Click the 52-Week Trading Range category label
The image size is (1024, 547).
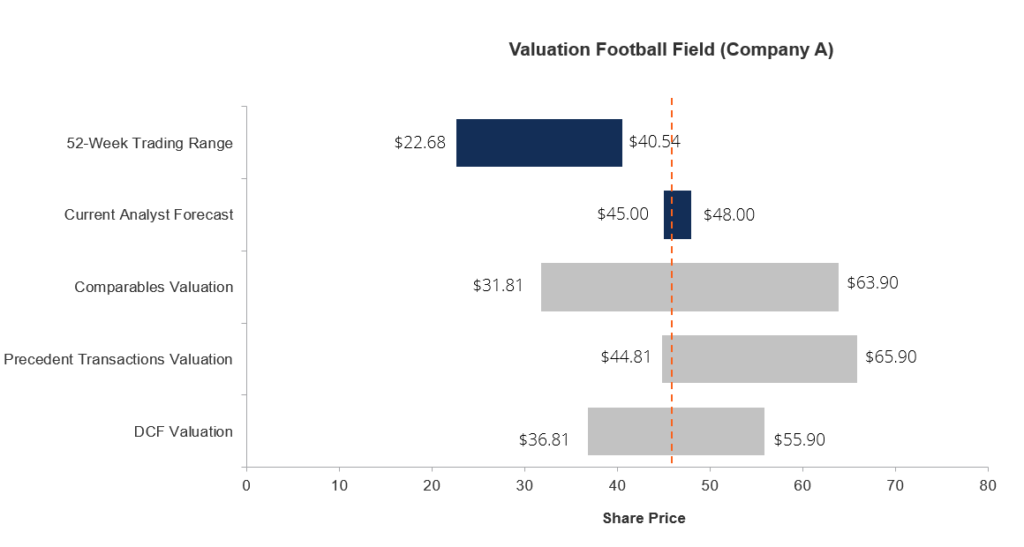click(x=148, y=143)
